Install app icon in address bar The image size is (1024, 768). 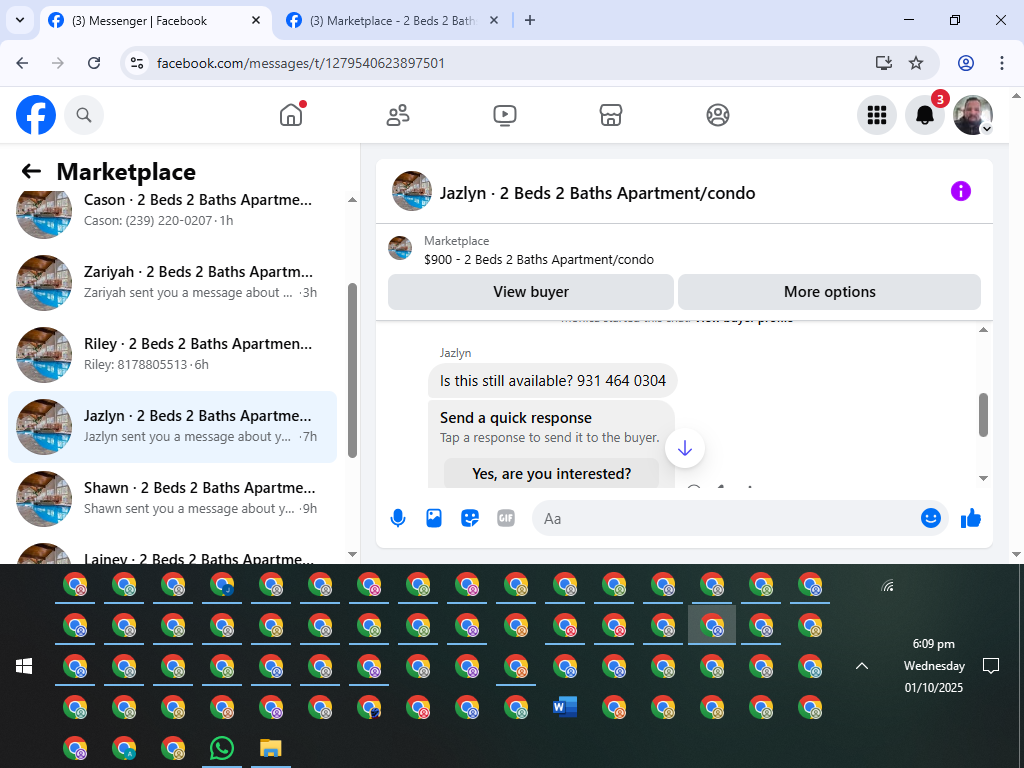tap(884, 63)
